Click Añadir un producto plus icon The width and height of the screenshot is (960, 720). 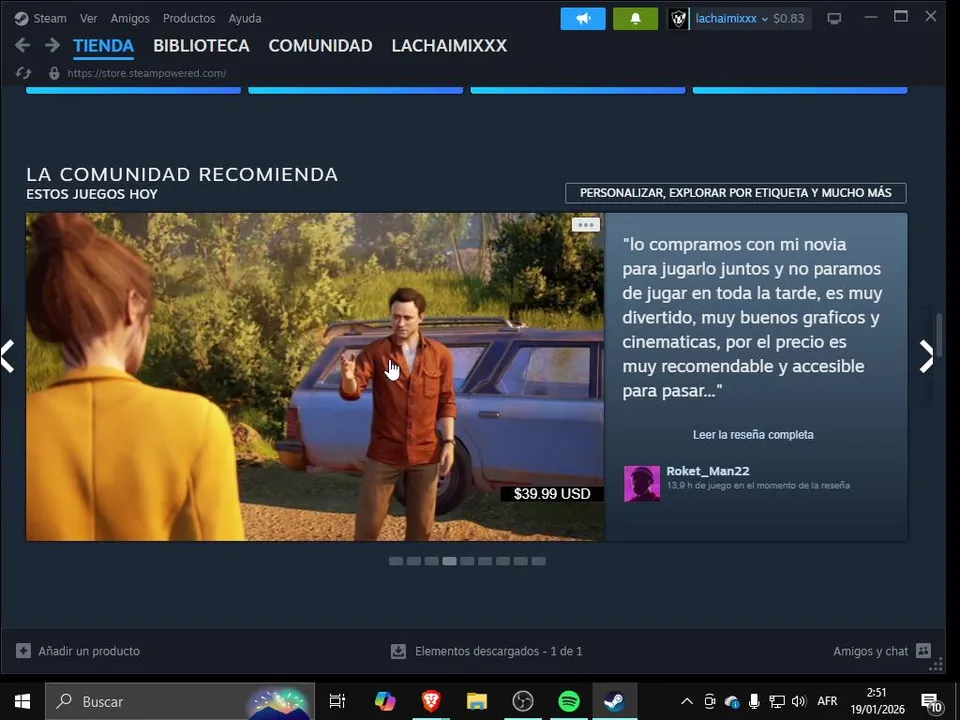pos(23,650)
